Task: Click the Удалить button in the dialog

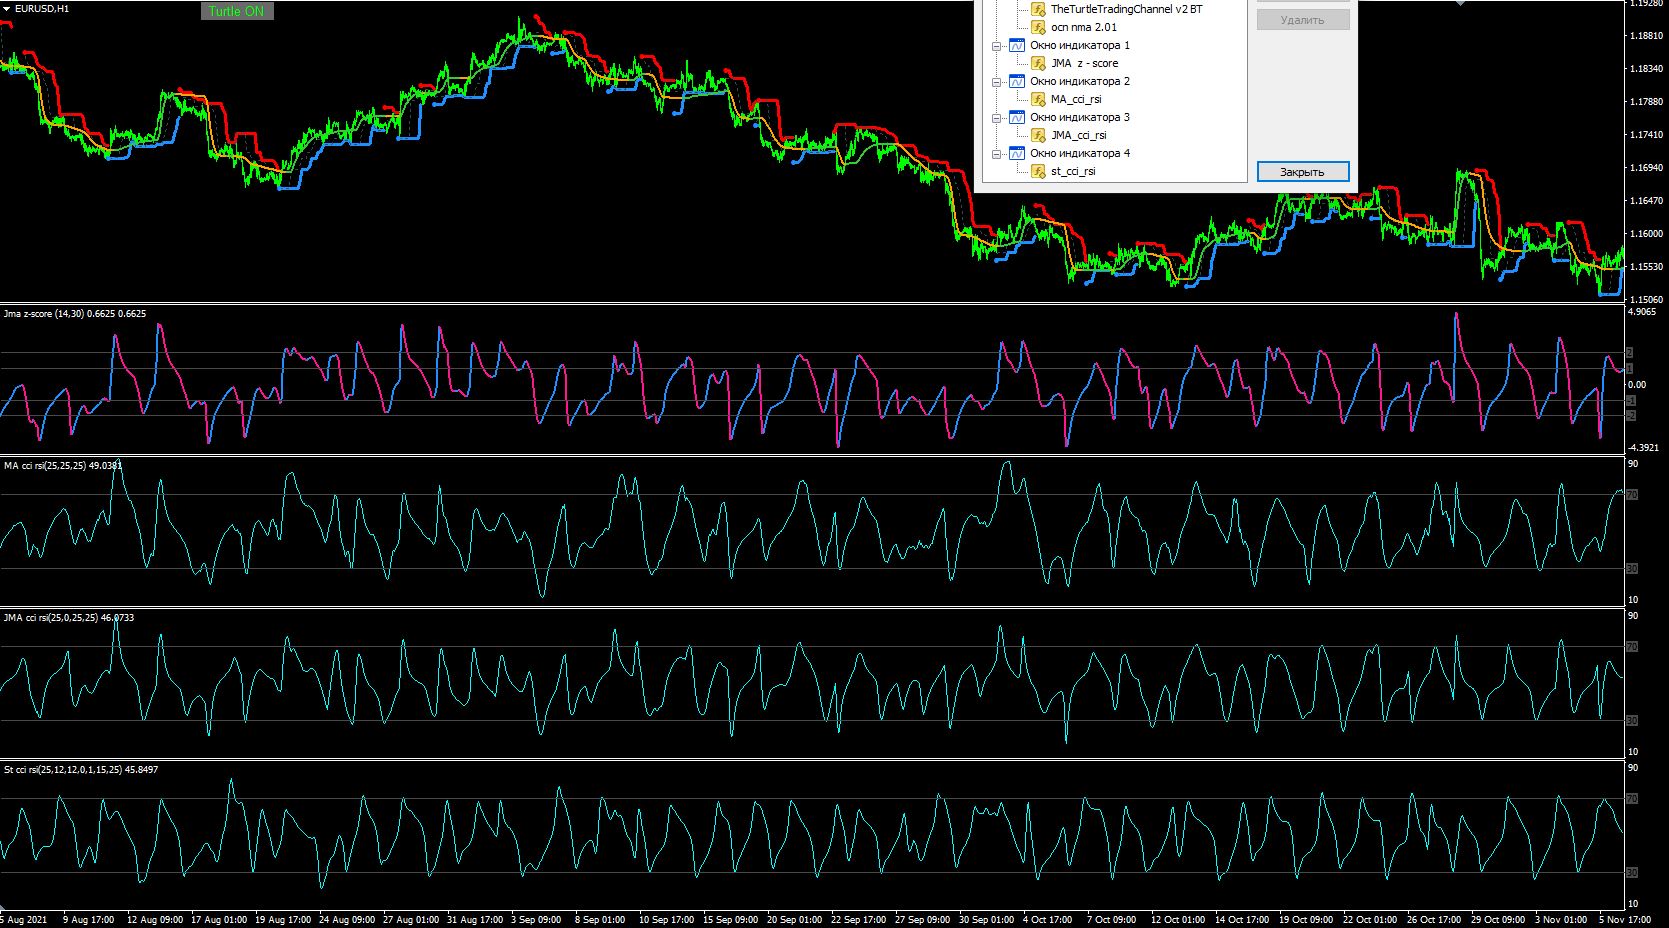Action: (1302, 20)
